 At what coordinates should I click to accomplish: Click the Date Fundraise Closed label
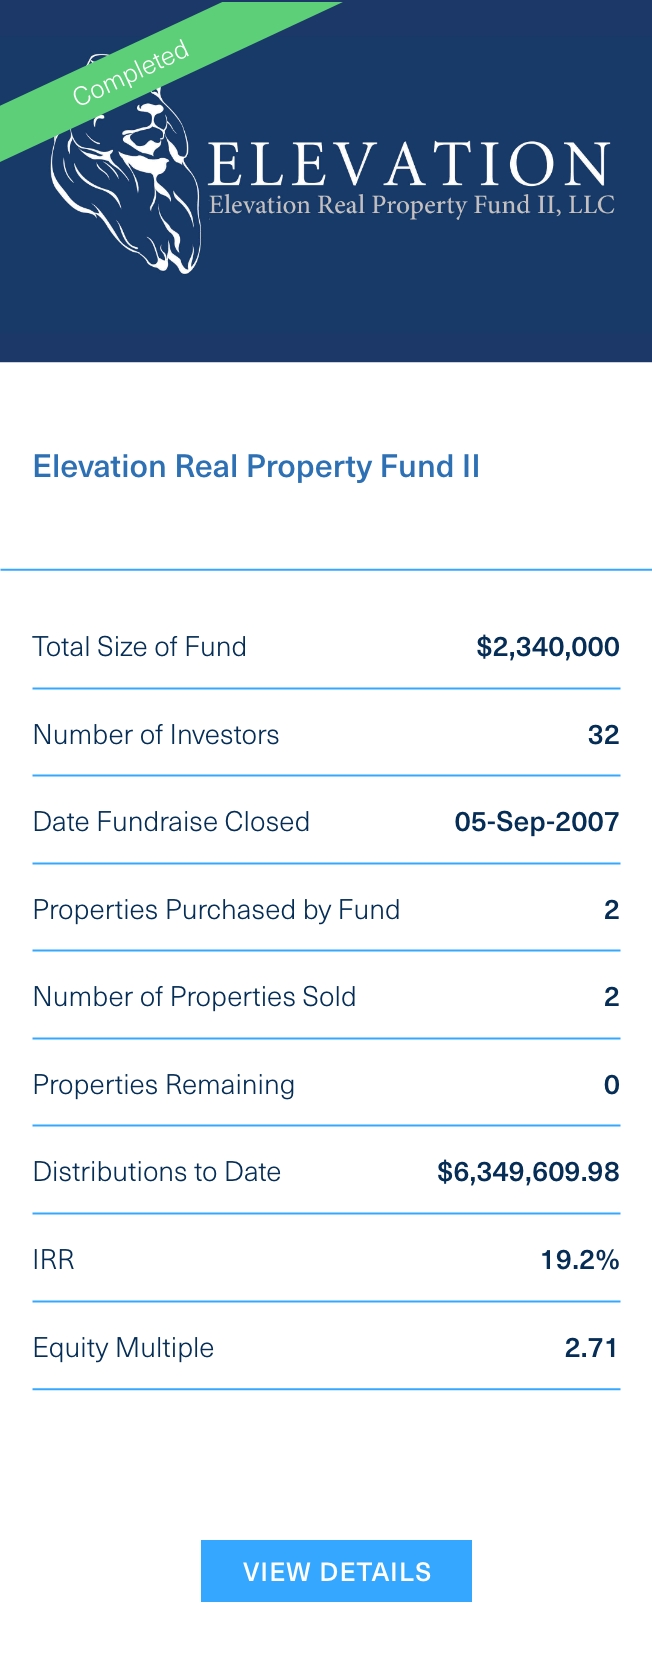(x=171, y=822)
